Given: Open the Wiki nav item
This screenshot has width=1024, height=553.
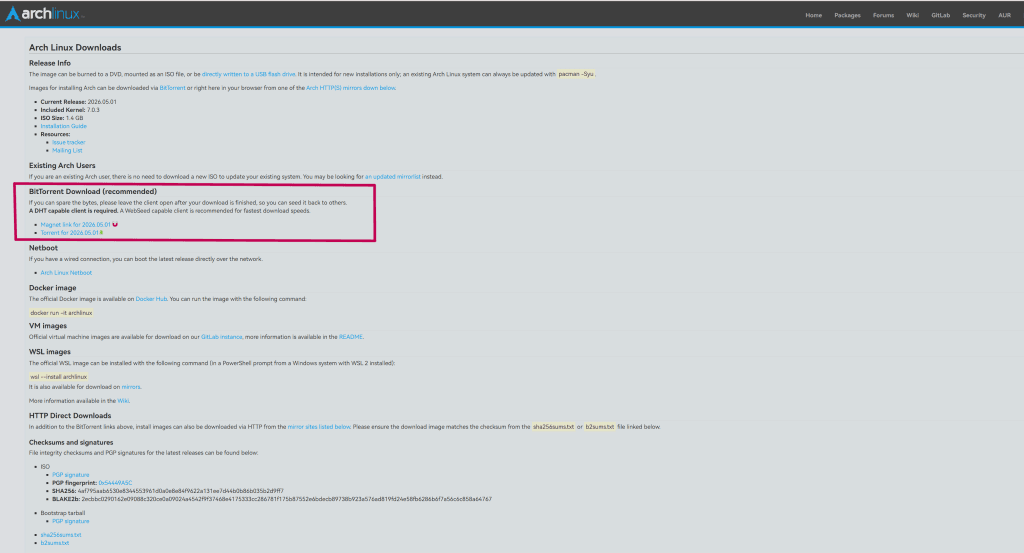Looking at the screenshot, I should (x=912, y=15).
